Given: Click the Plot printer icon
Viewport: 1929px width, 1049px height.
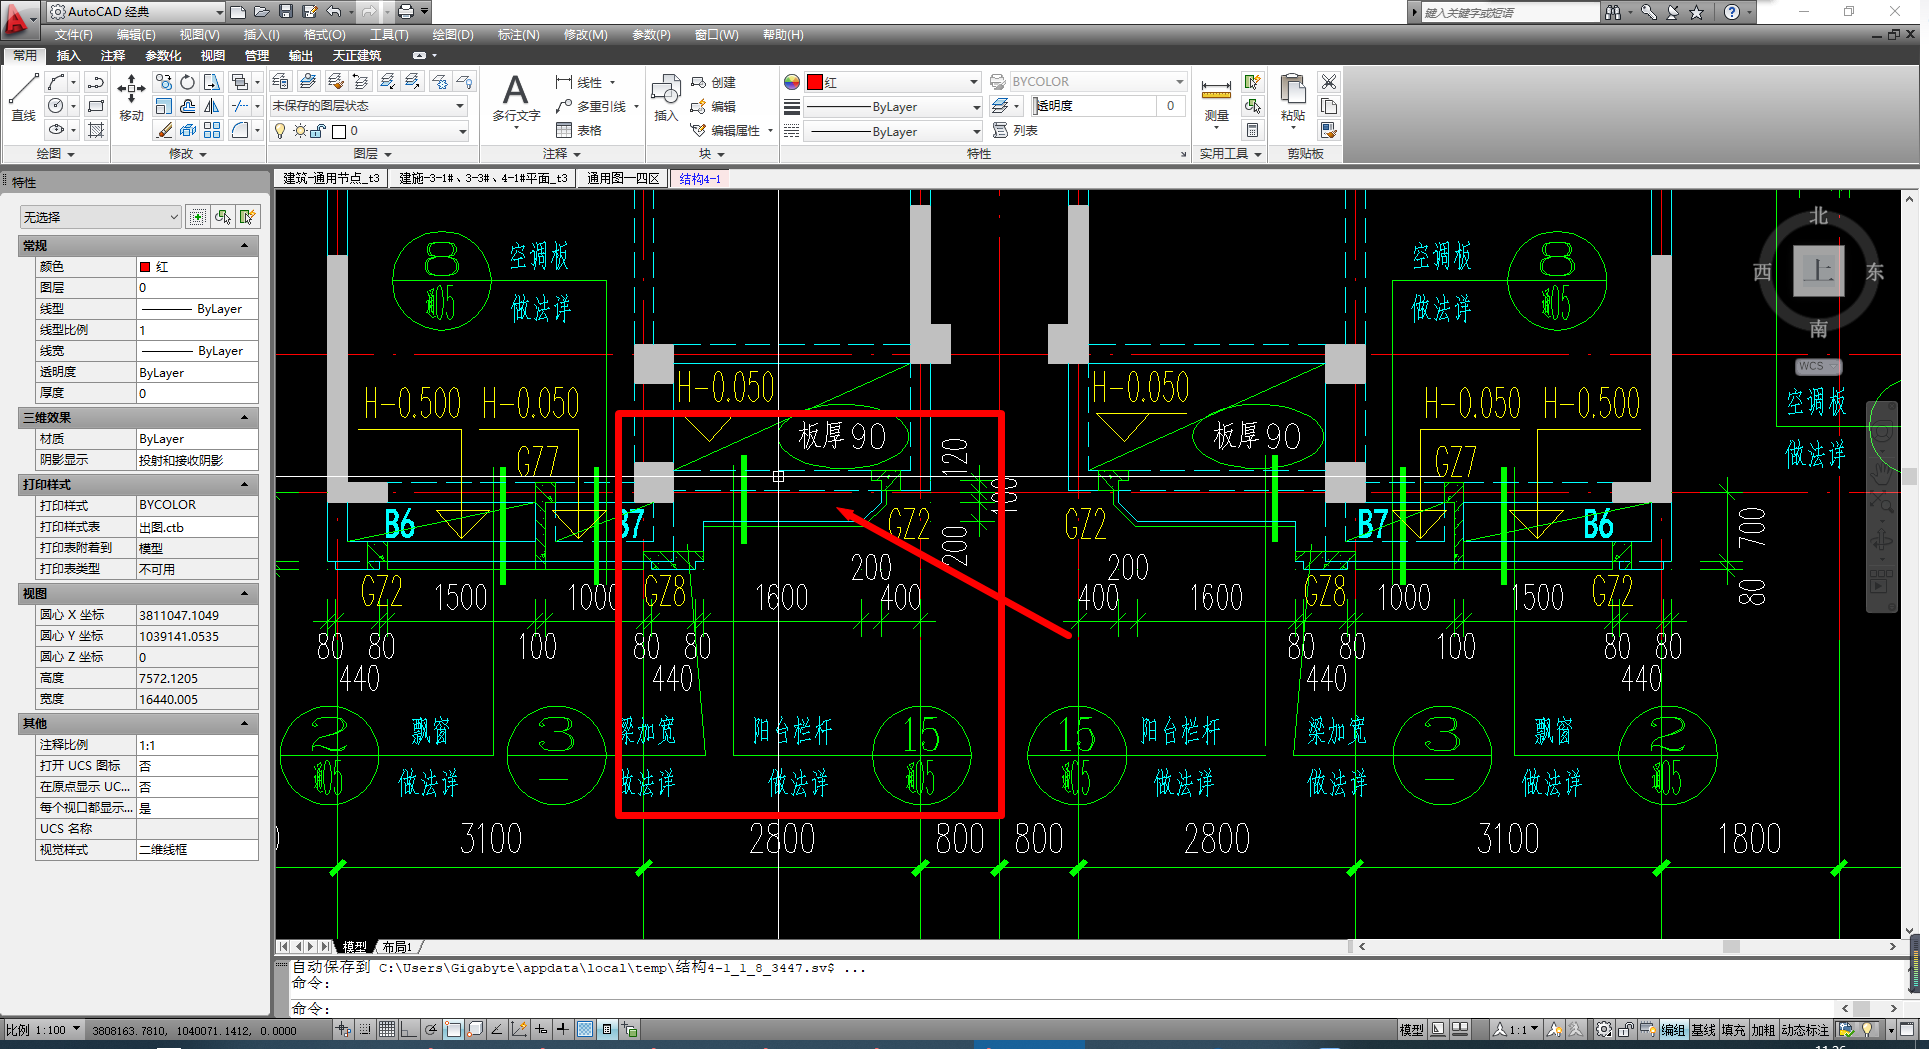Looking at the screenshot, I should 405,12.
